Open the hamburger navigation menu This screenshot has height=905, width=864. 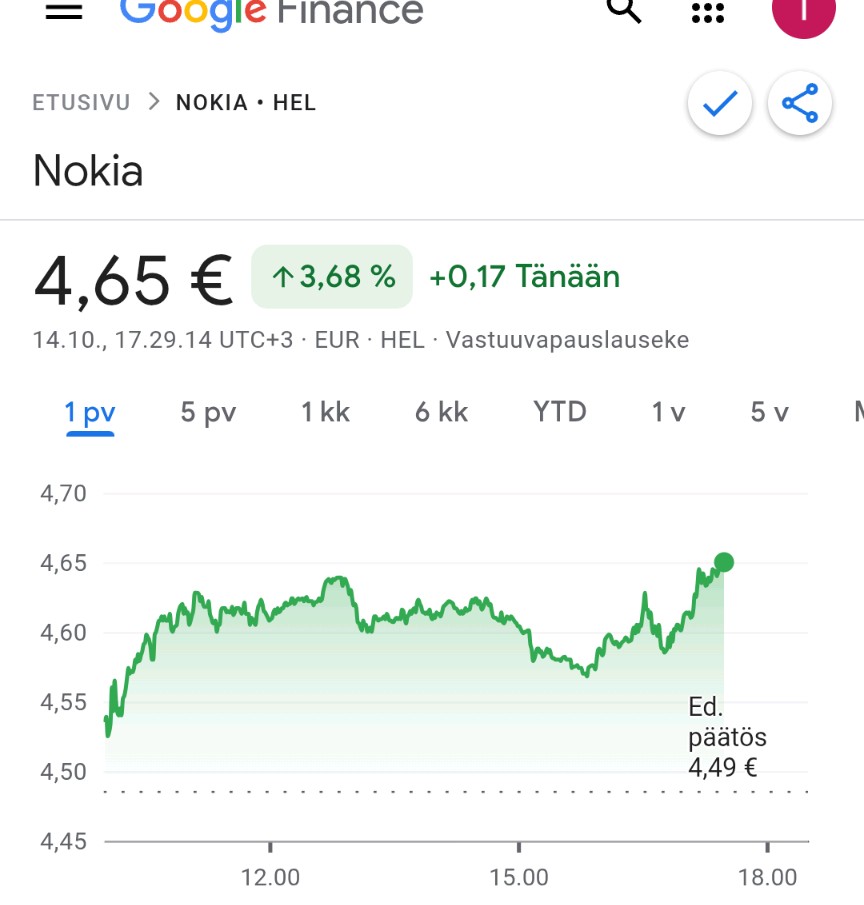click(64, 10)
